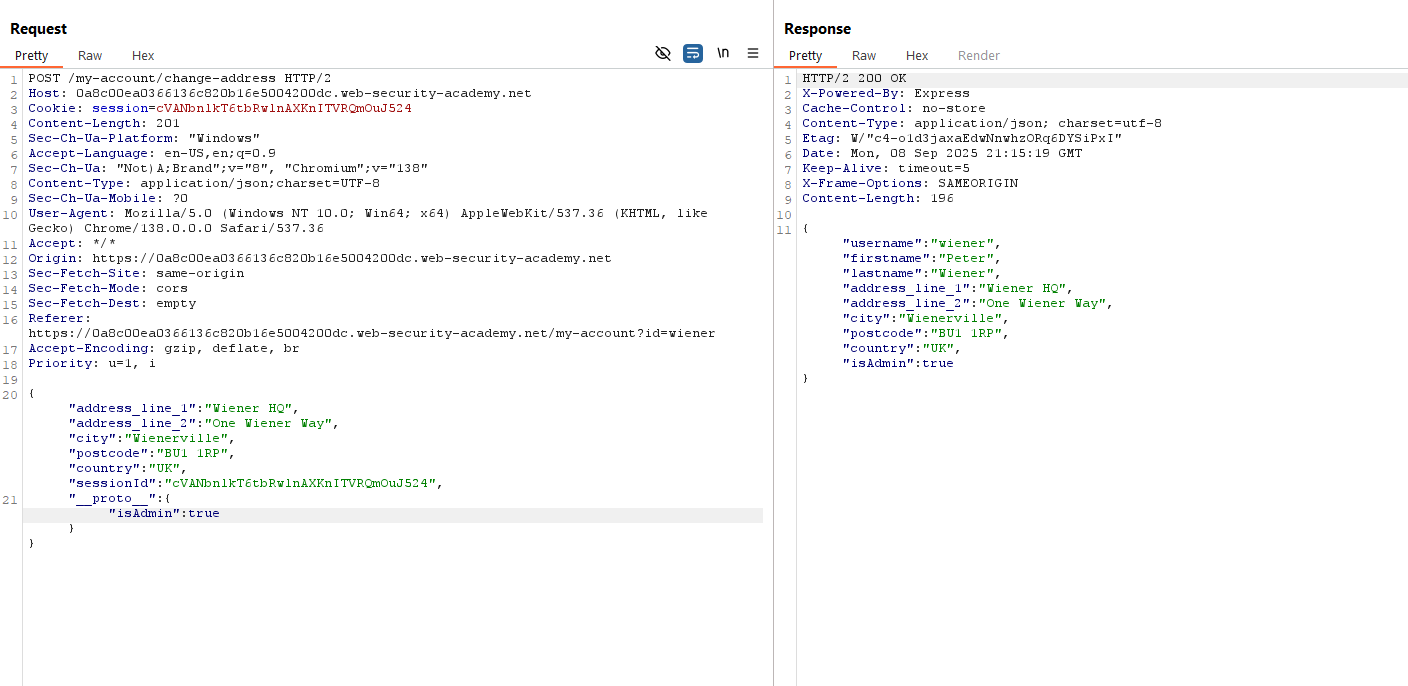The width and height of the screenshot is (1408, 686).
Task: Open the Request hamburger options menu
Action: click(753, 54)
